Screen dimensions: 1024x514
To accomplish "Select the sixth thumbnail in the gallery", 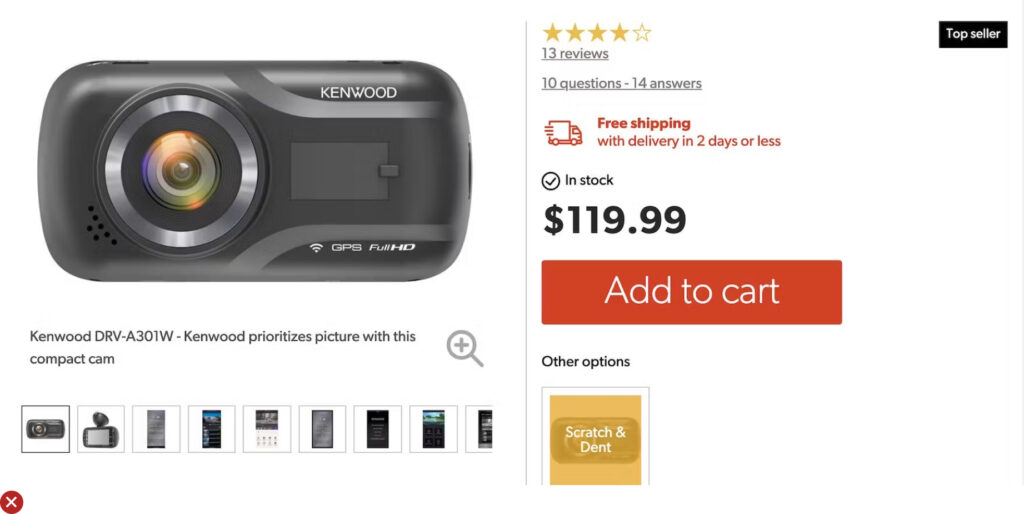I will pyautogui.click(x=322, y=429).
